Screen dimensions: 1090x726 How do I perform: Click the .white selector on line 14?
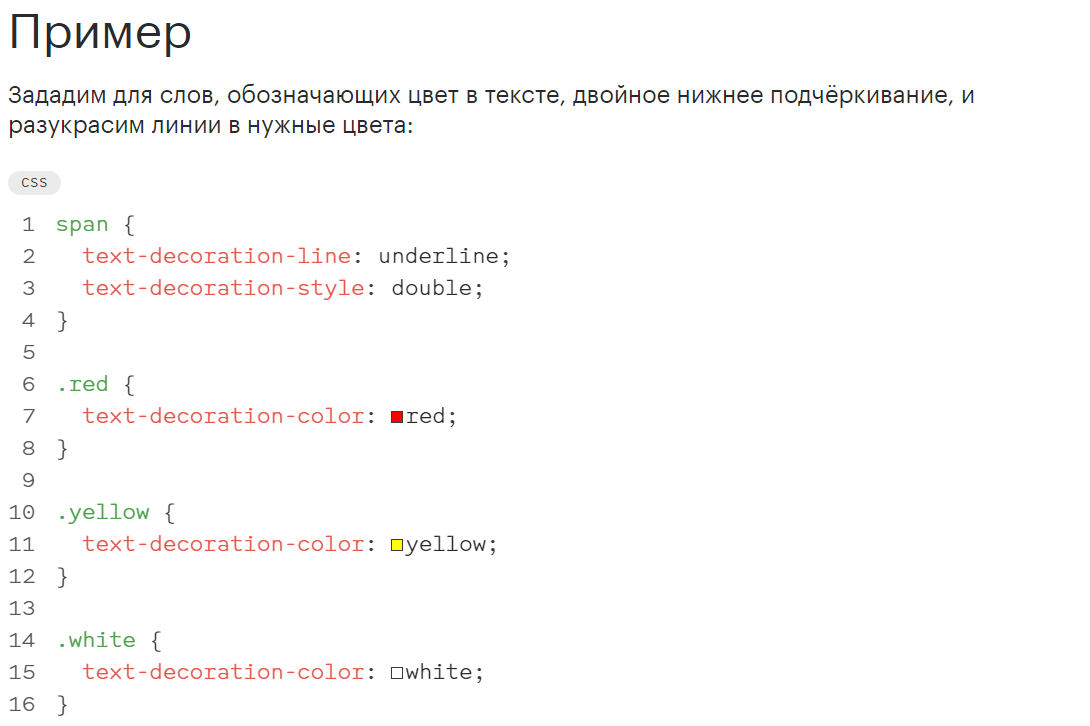pos(97,640)
